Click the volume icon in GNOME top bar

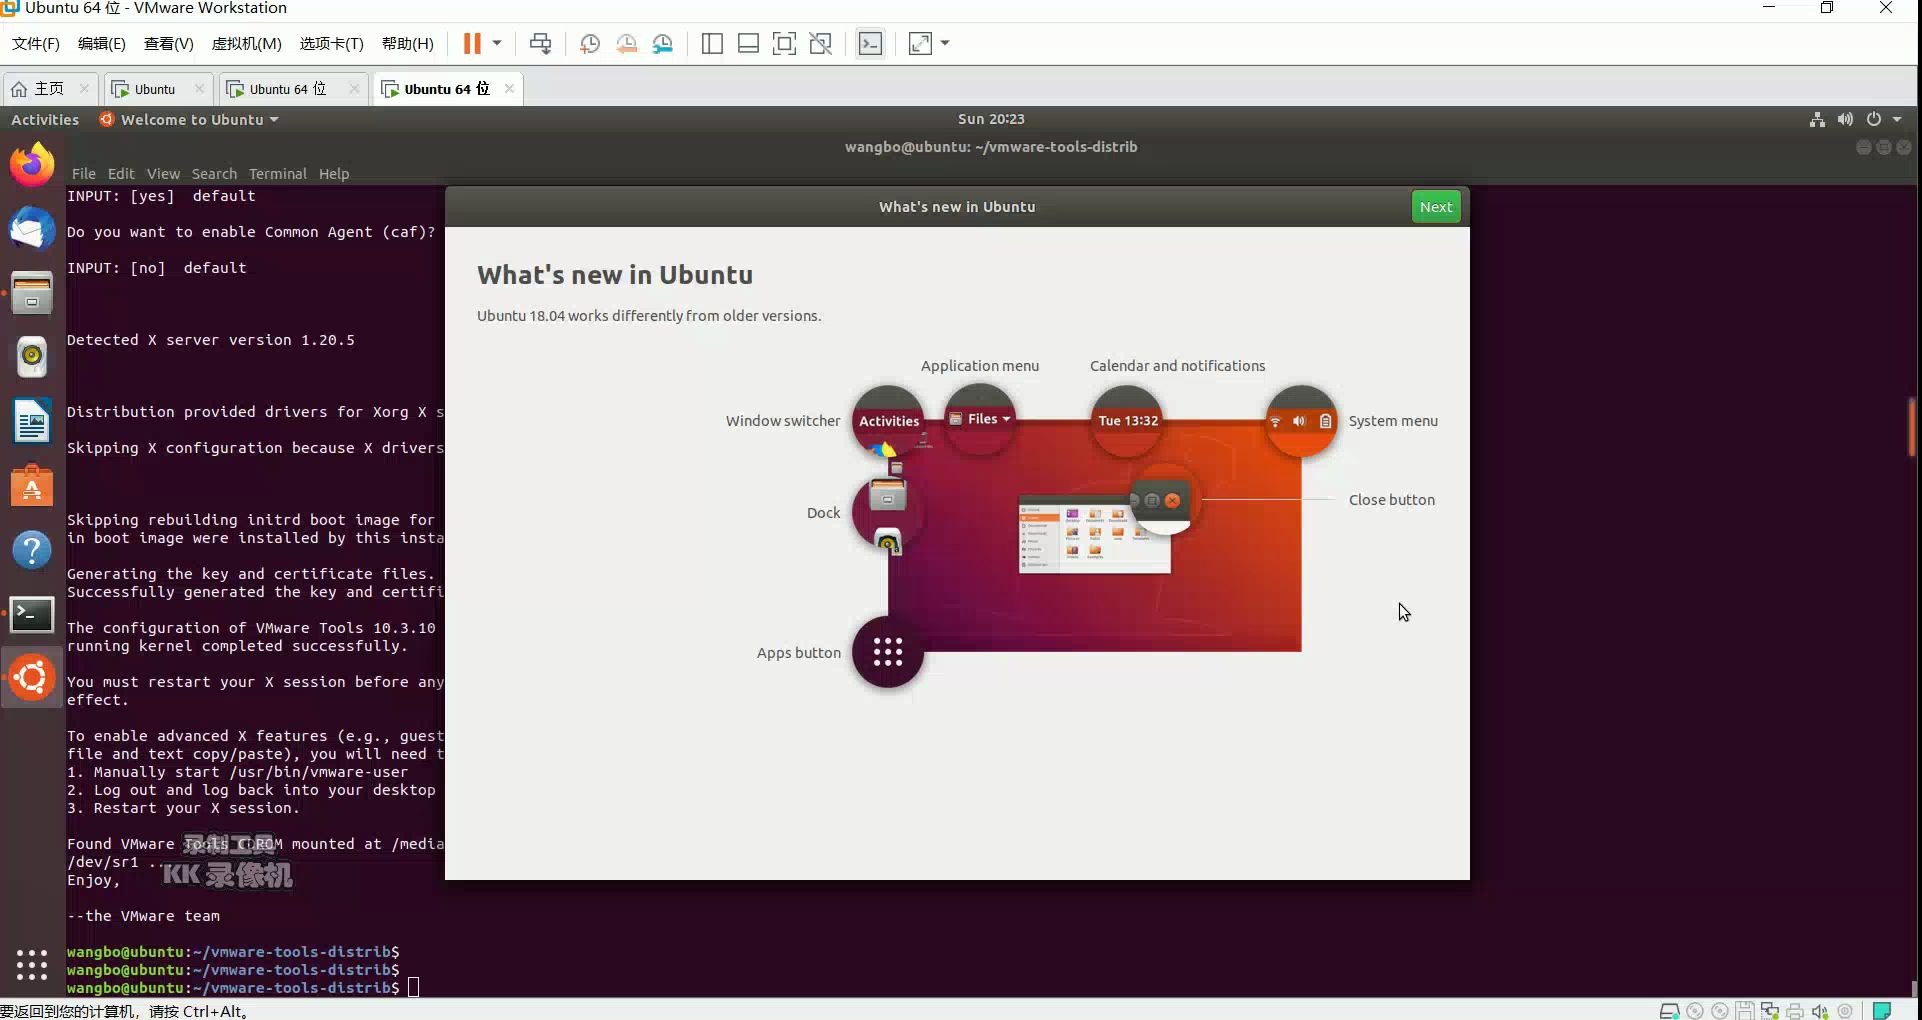[1845, 119]
